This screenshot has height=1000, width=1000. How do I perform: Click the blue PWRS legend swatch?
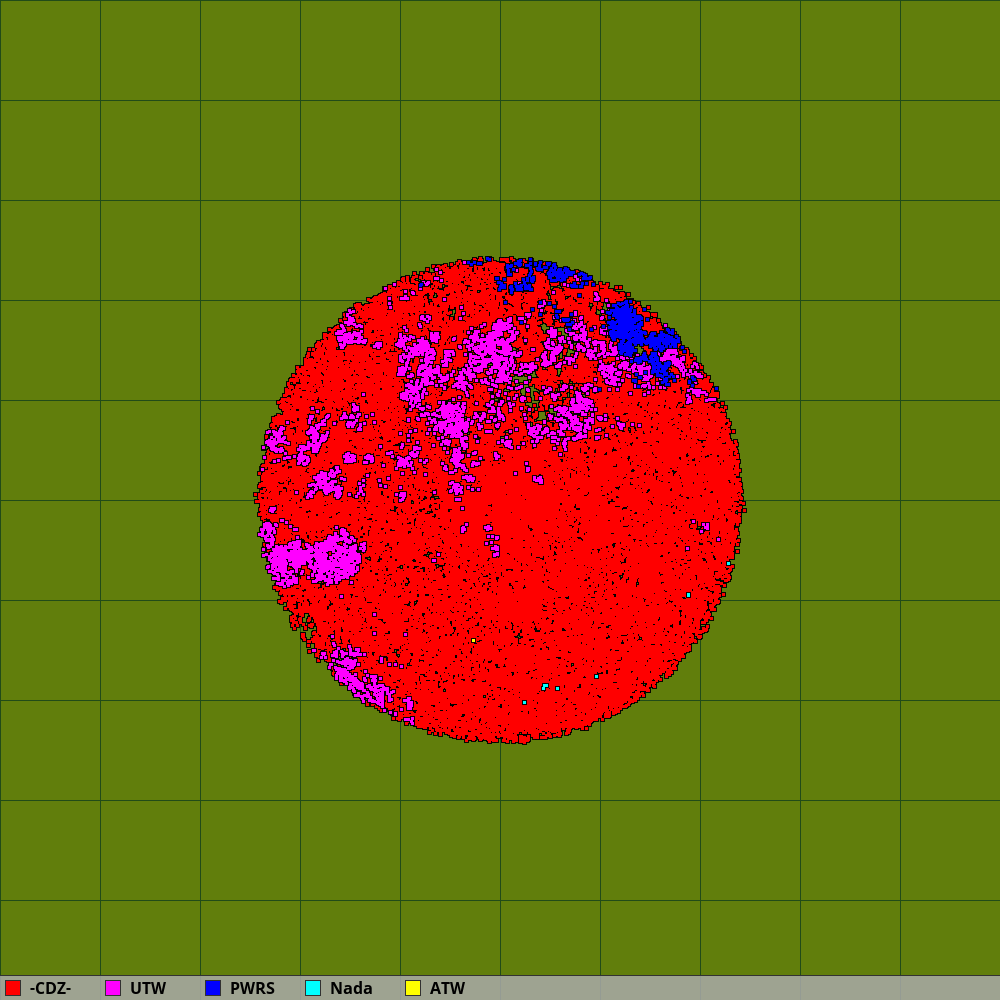[x=213, y=988]
